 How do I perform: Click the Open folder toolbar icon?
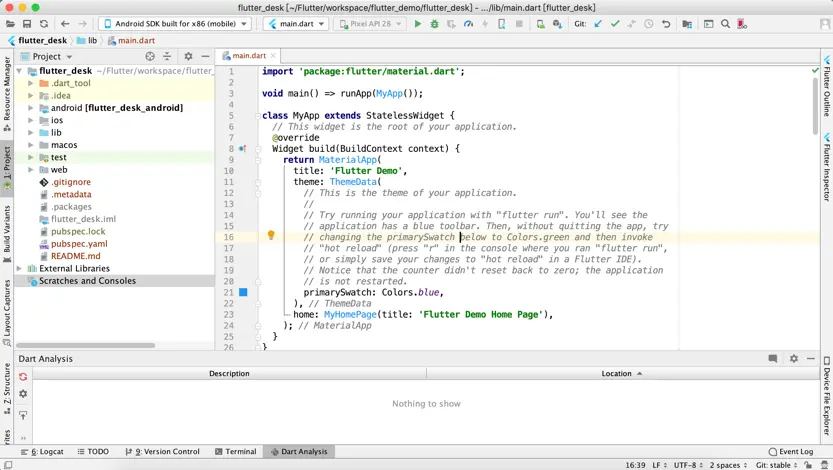coord(10,24)
